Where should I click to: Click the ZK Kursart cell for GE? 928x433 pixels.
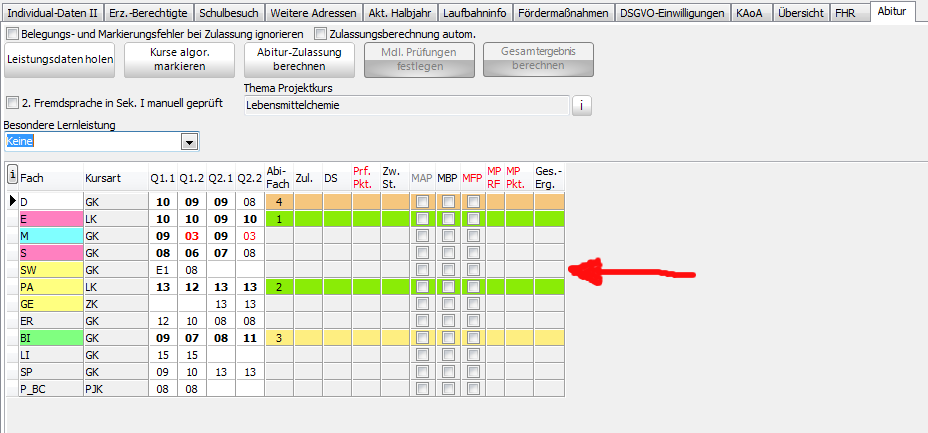[x=116, y=304]
